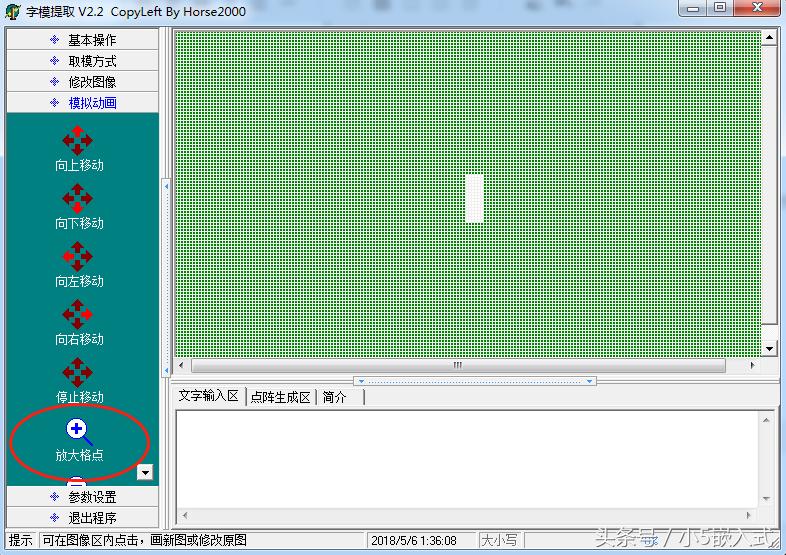Open the 参数设置 section

click(83, 497)
